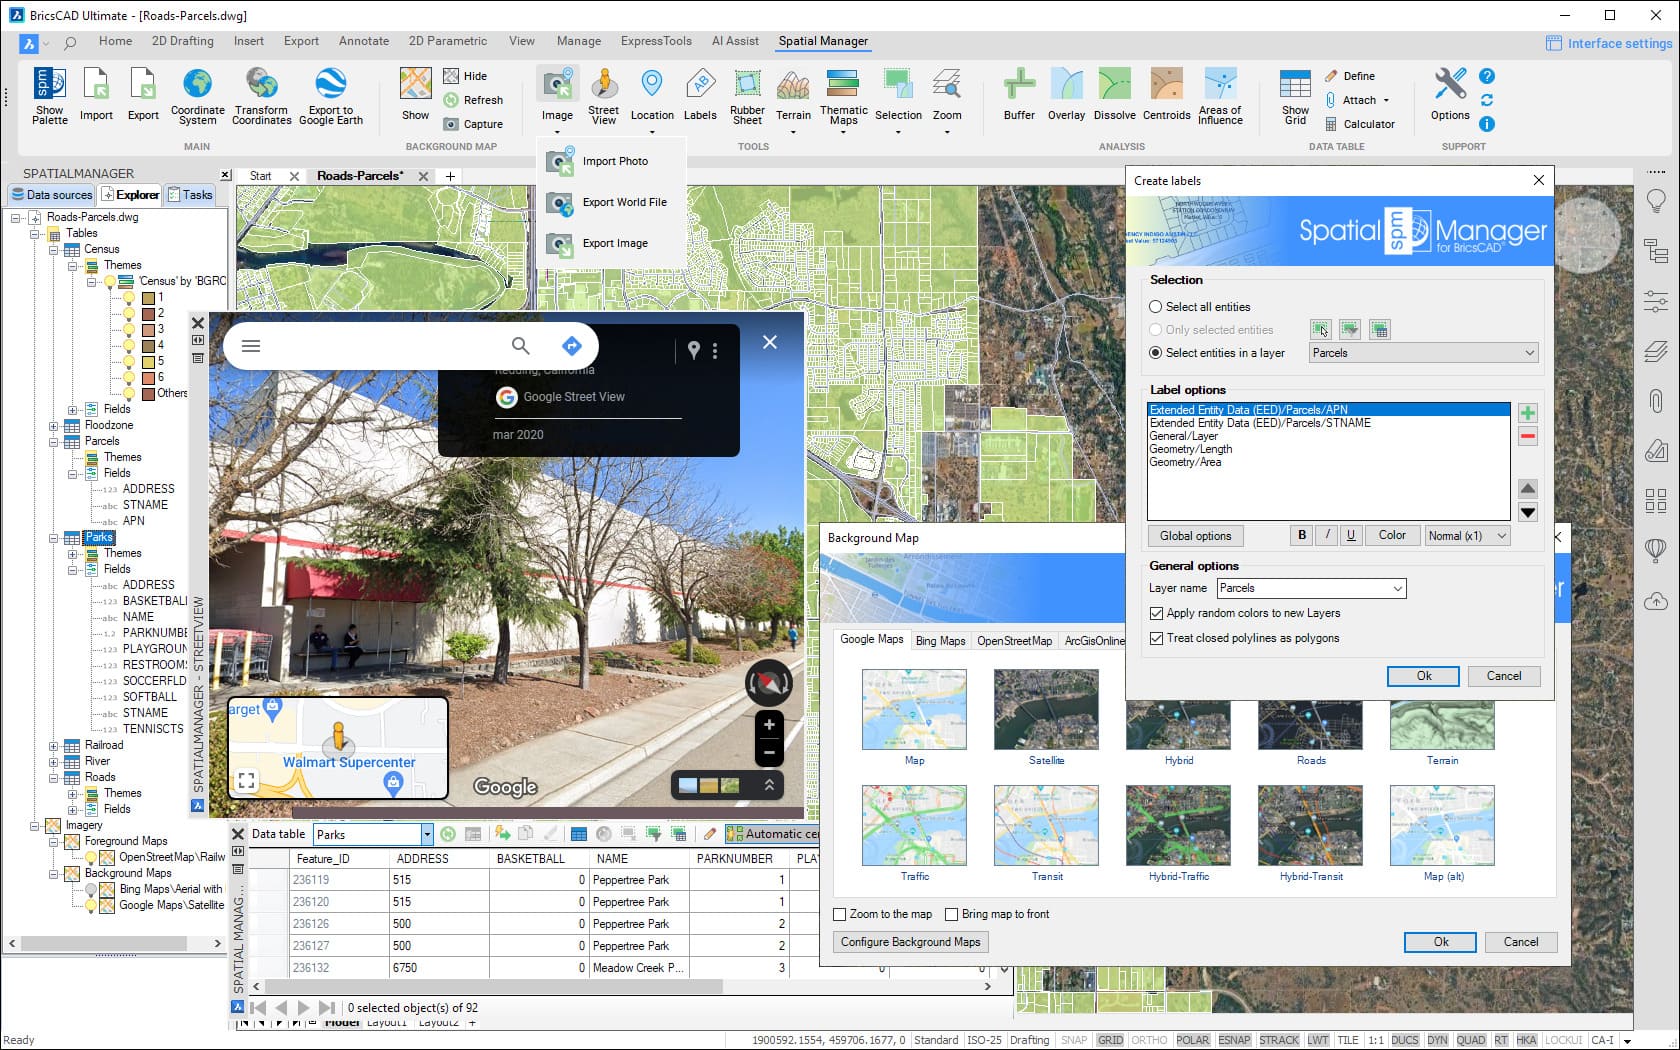This screenshot has width=1680, height=1050.
Task: Refresh the background map
Action: pos(473,100)
